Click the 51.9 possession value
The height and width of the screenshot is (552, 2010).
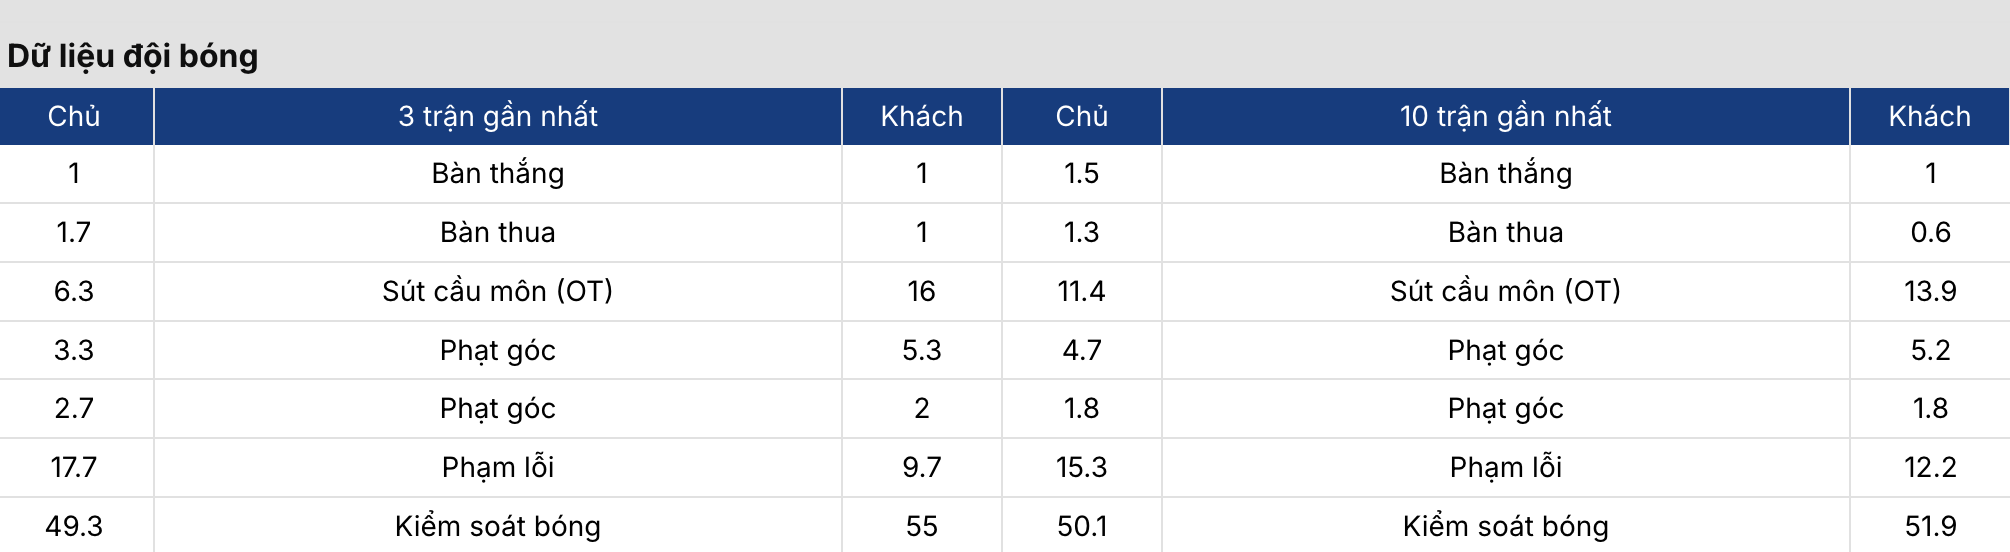tap(1929, 526)
